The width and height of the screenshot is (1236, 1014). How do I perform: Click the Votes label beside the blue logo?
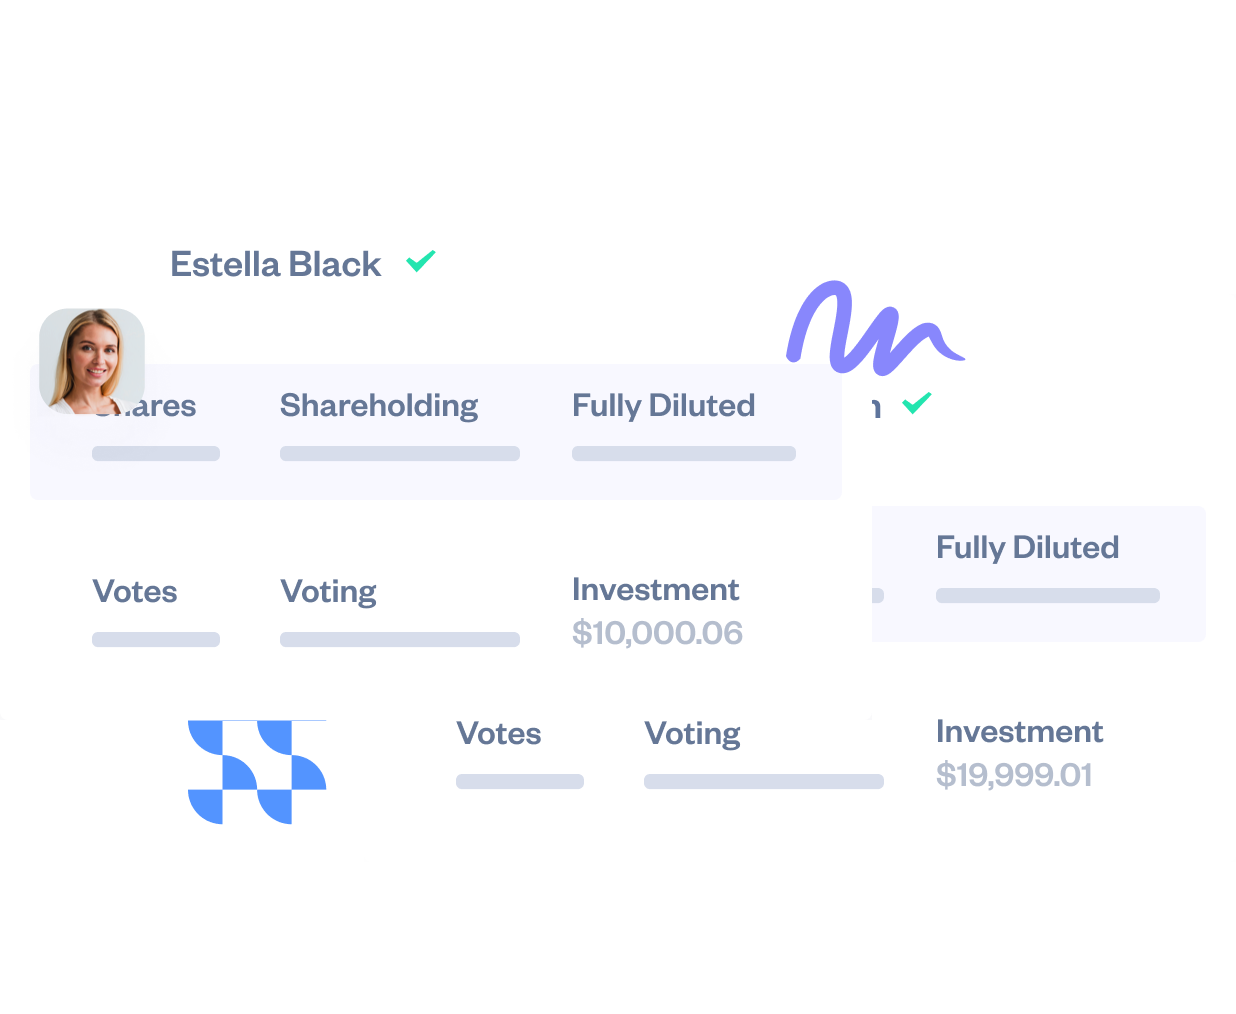[x=499, y=733]
